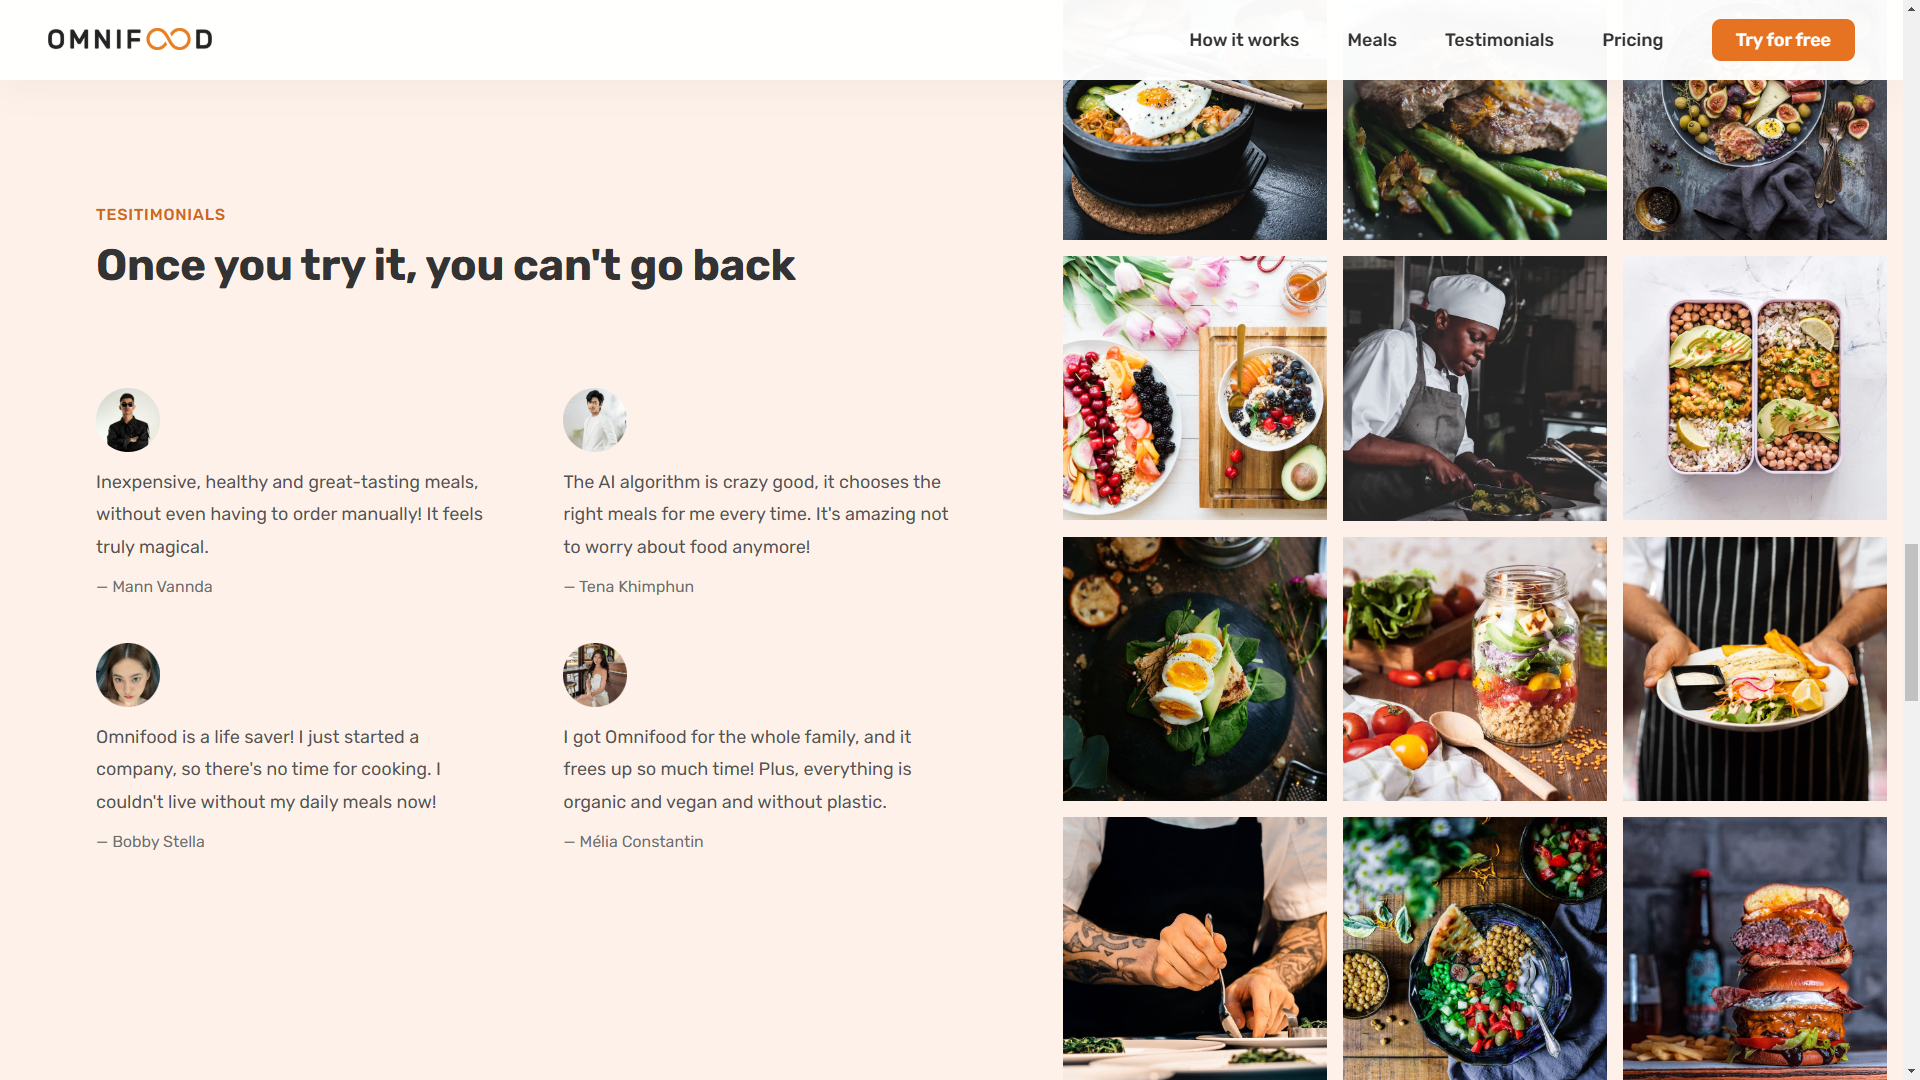Open the fruit and granola bowl photo
This screenshot has width=1920, height=1080.
[x=1195, y=388]
